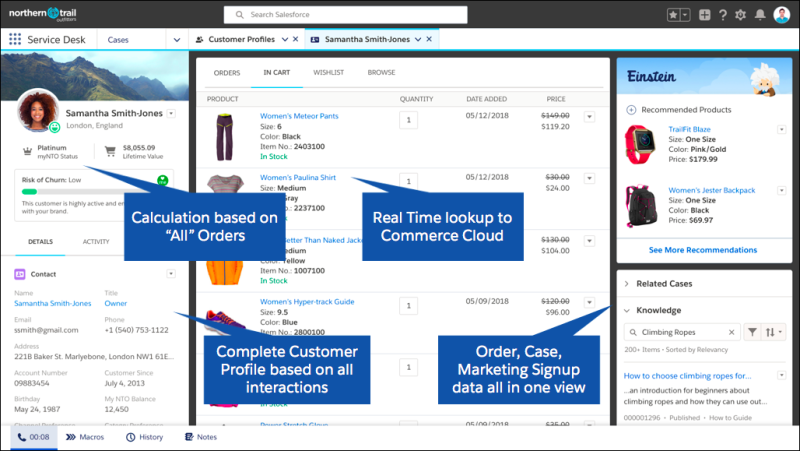Switch to the ORDERS tab
This screenshot has height=451, width=800.
pos(227,73)
